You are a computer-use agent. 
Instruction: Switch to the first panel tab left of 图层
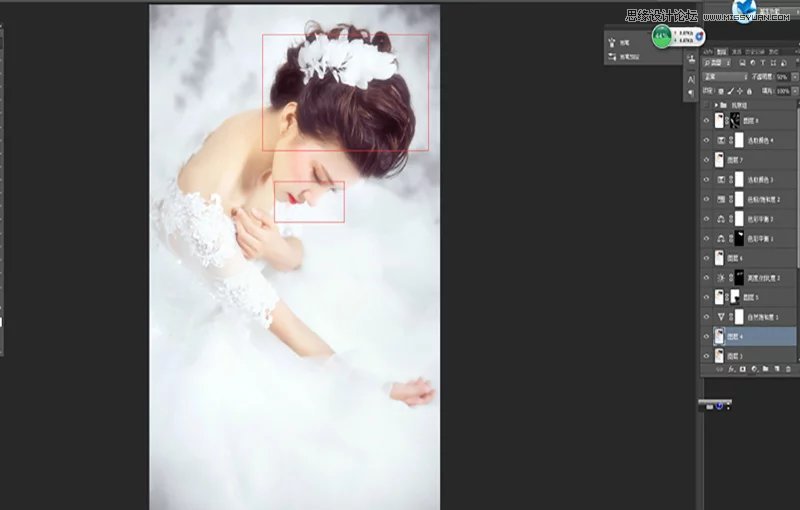point(708,52)
